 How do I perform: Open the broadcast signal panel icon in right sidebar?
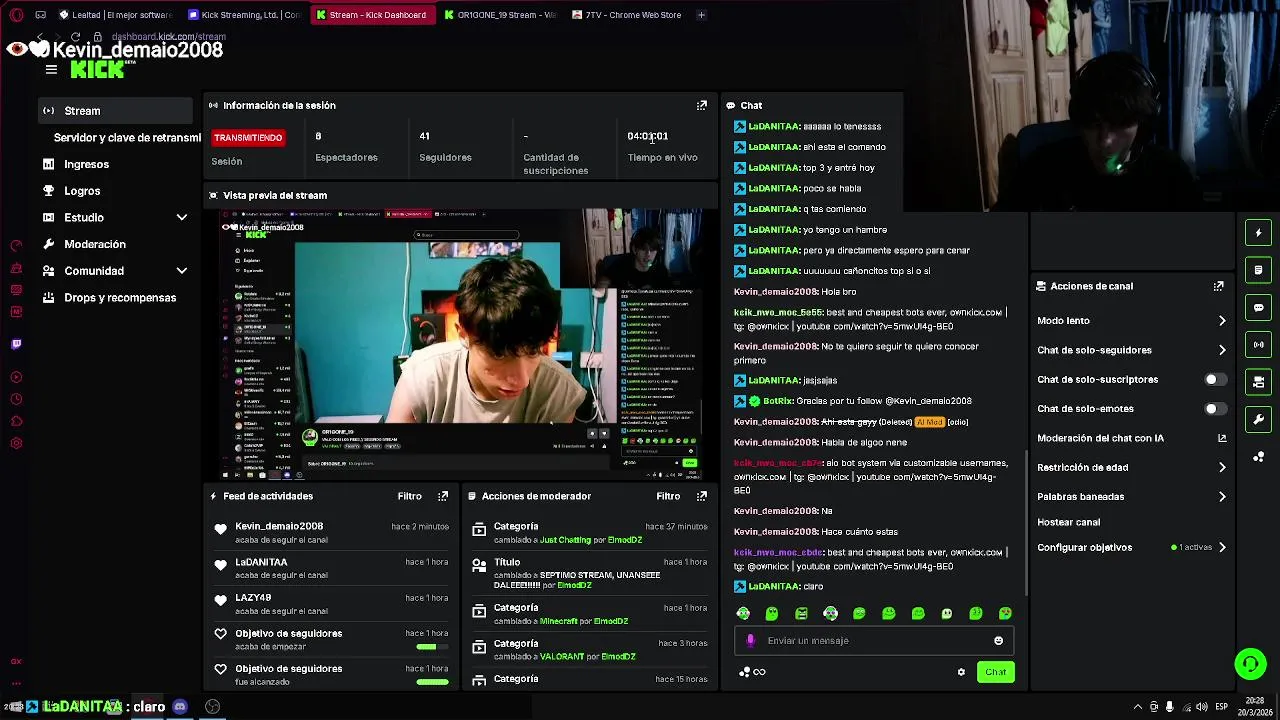coord(1259,345)
